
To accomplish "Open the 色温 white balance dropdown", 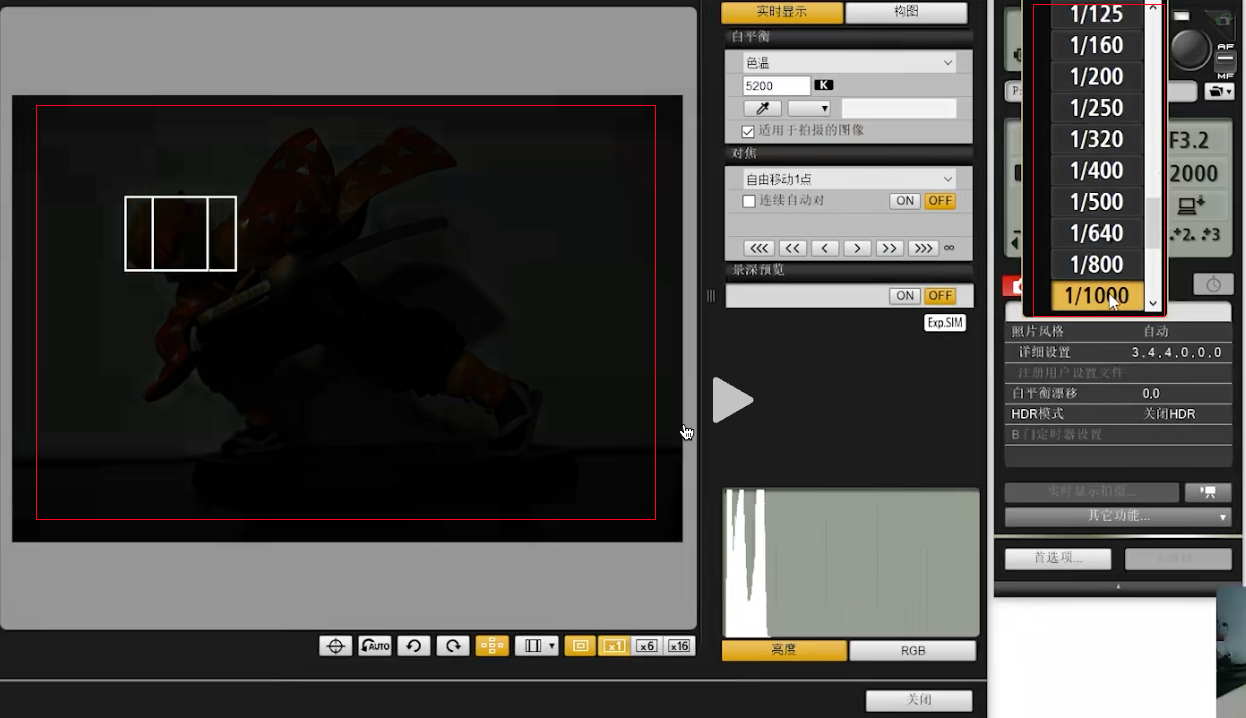I will pos(849,63).
